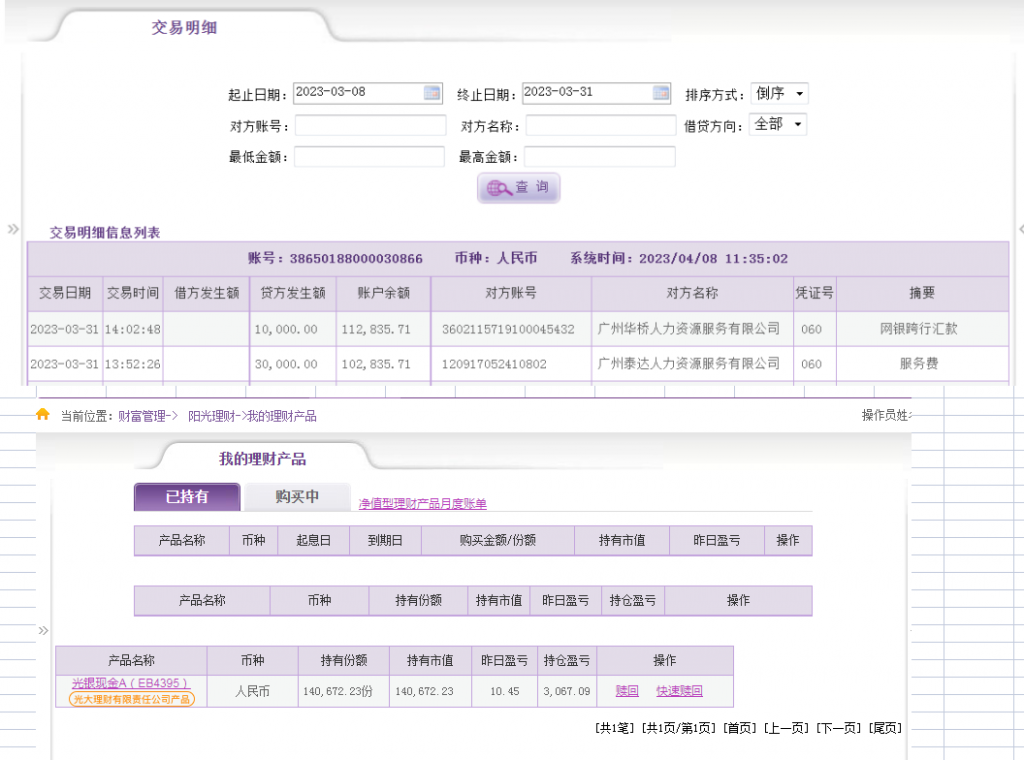
Task: Click the 交易时间 column header
Action: (x=133, y=293)
